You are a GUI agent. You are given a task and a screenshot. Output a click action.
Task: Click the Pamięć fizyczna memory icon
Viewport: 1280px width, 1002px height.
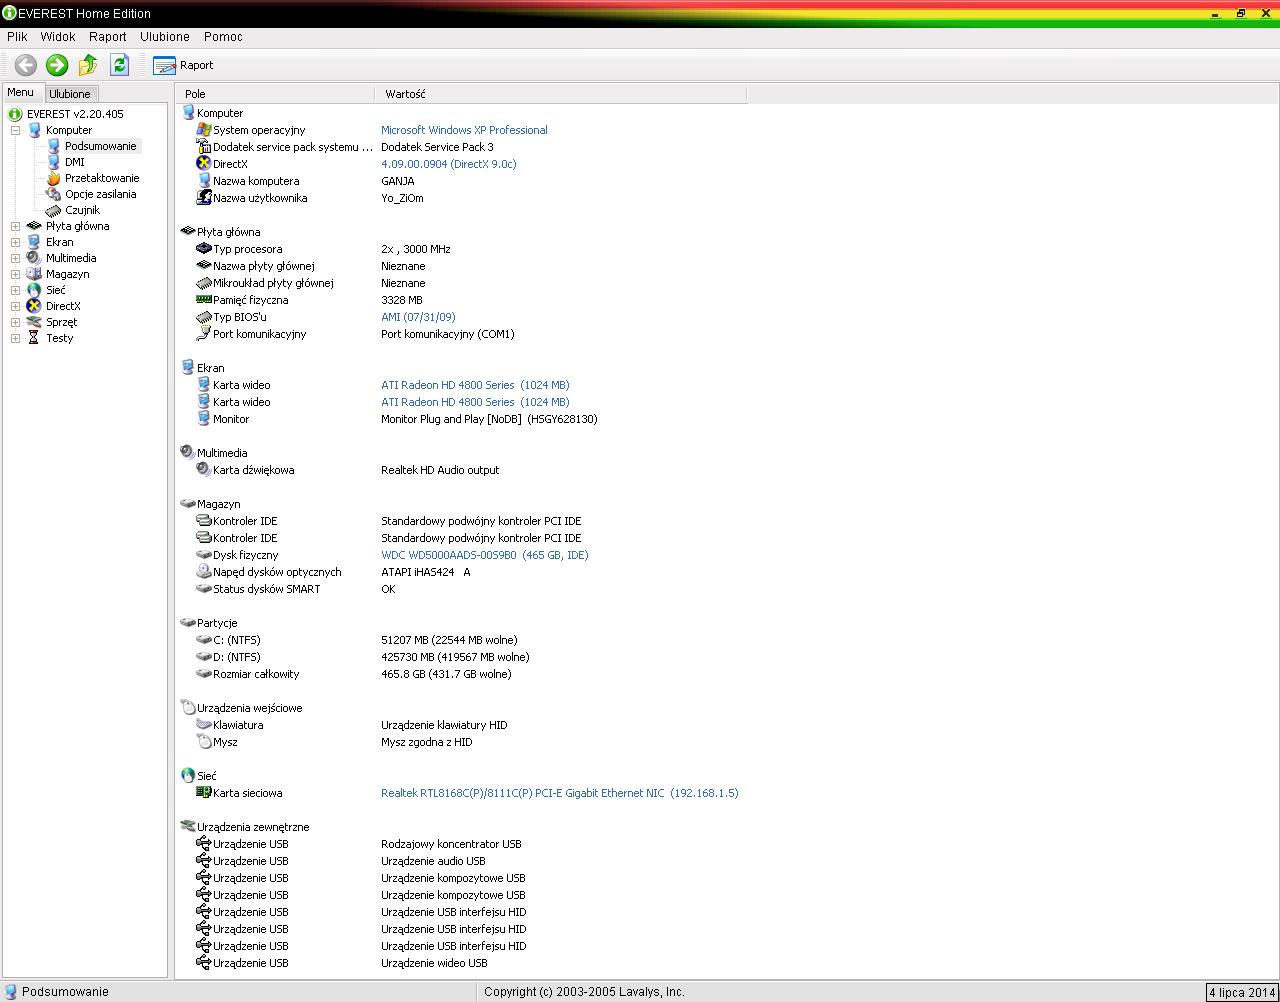[x=204, y=300]
